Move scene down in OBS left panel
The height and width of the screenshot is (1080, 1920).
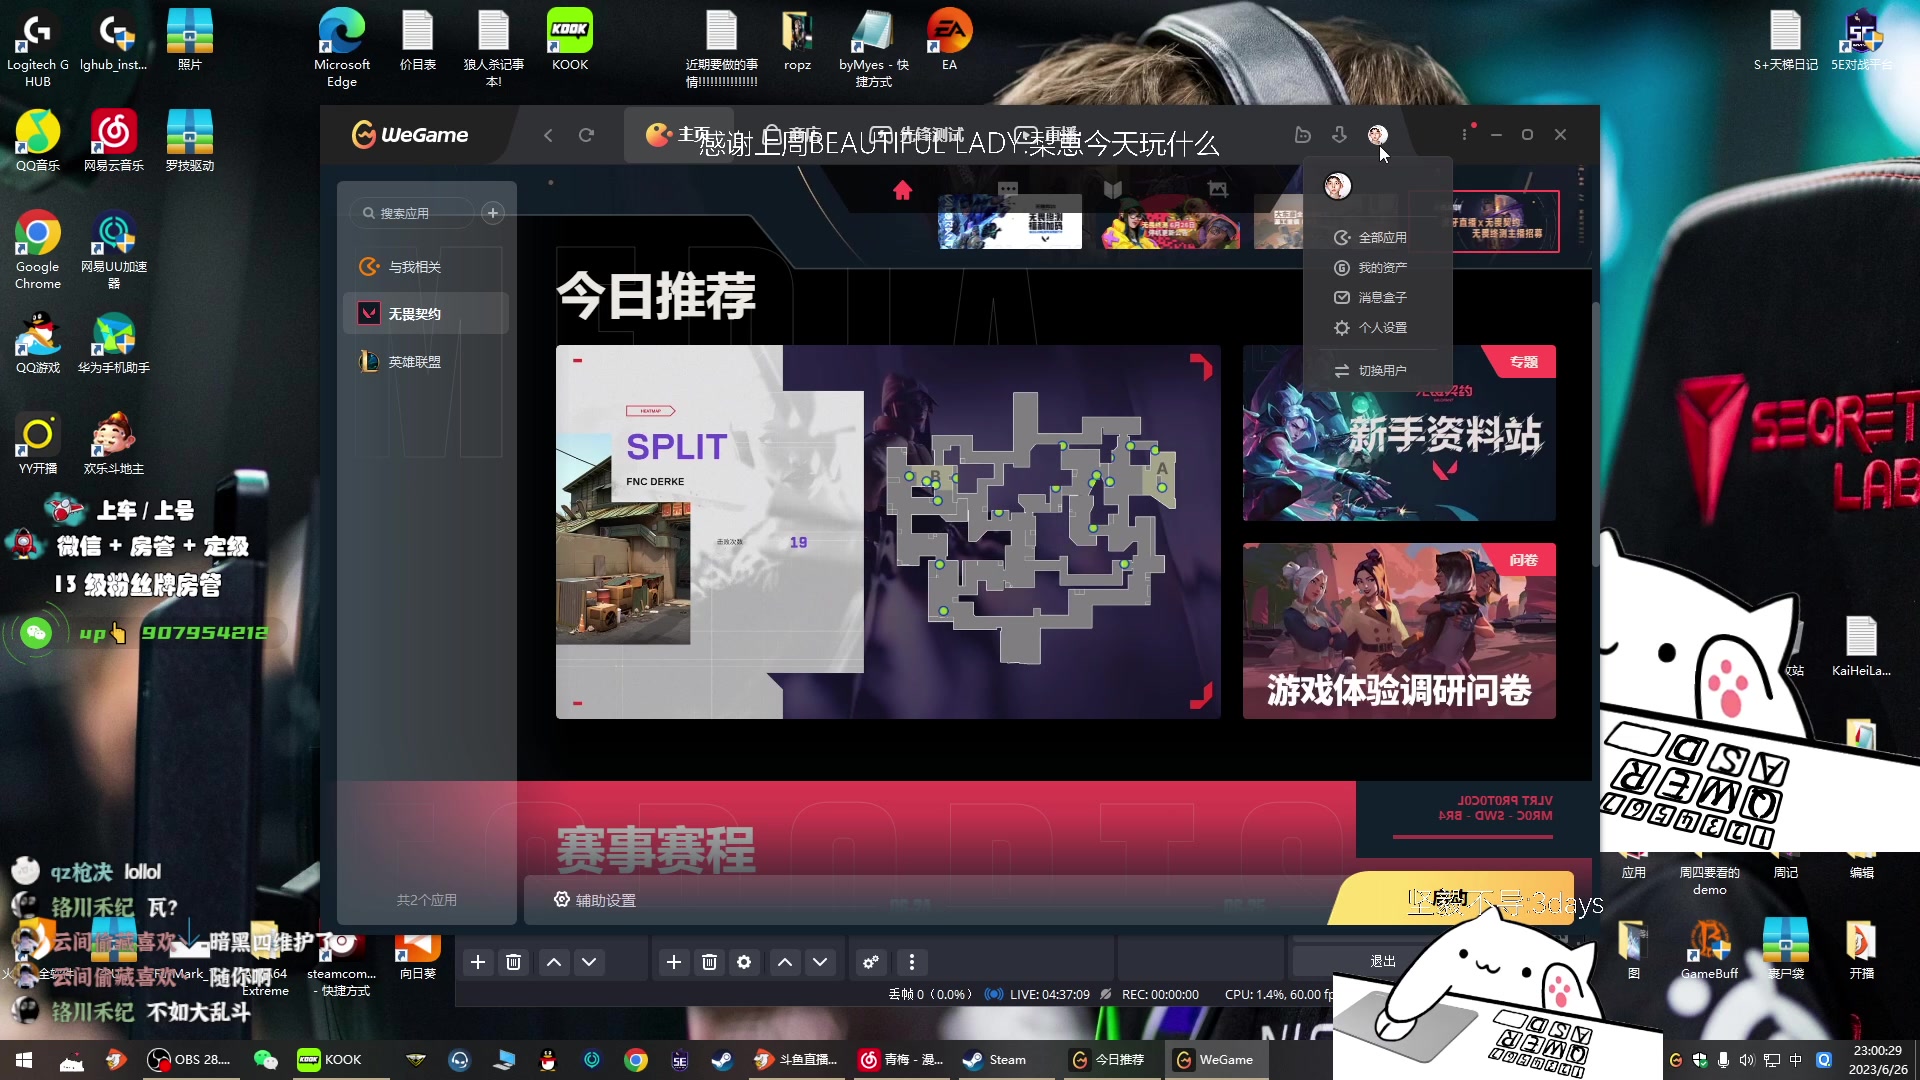[589, 962]
